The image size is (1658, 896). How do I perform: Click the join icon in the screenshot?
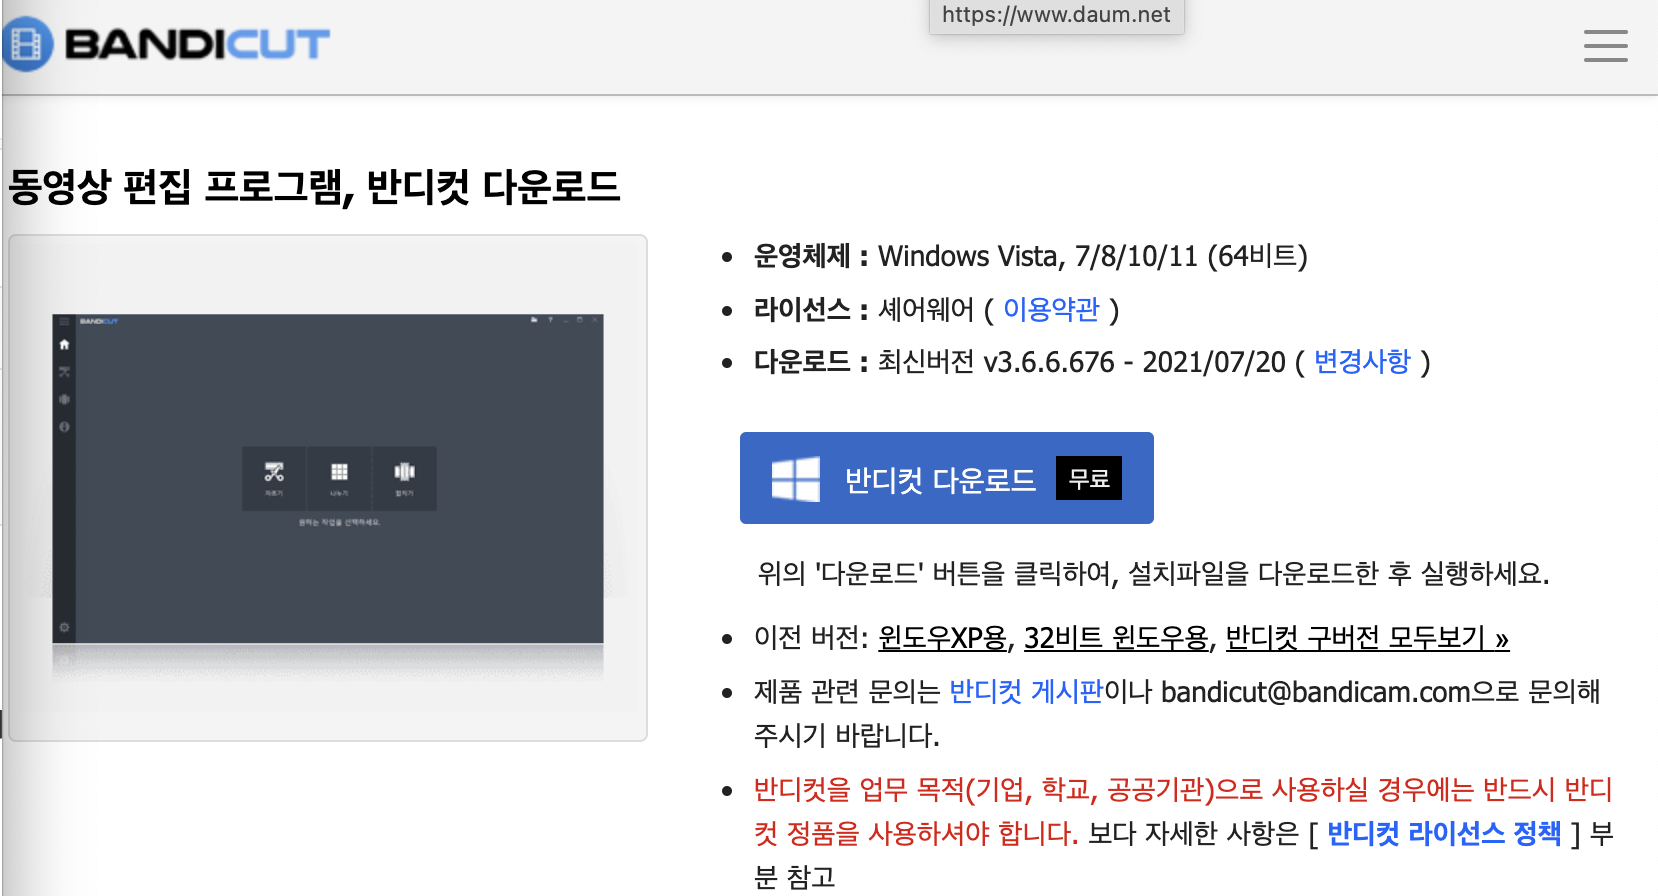point(404,472)
